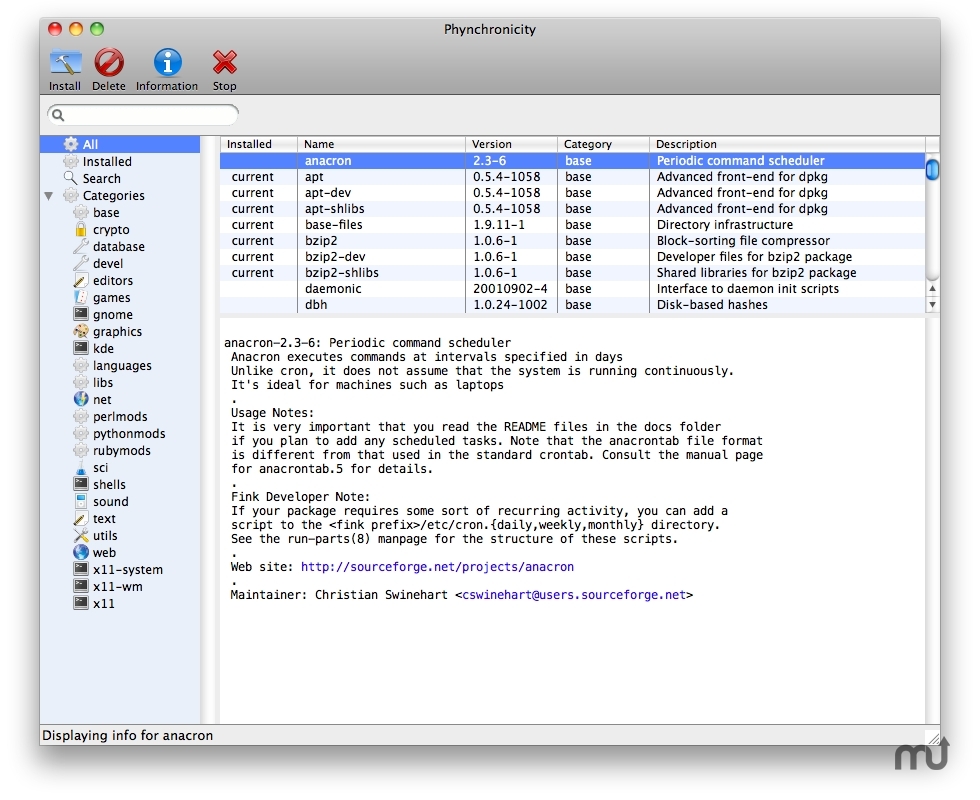Click the Stop red X toolbar icon
The image size is (980, 800).
point(224,65)
